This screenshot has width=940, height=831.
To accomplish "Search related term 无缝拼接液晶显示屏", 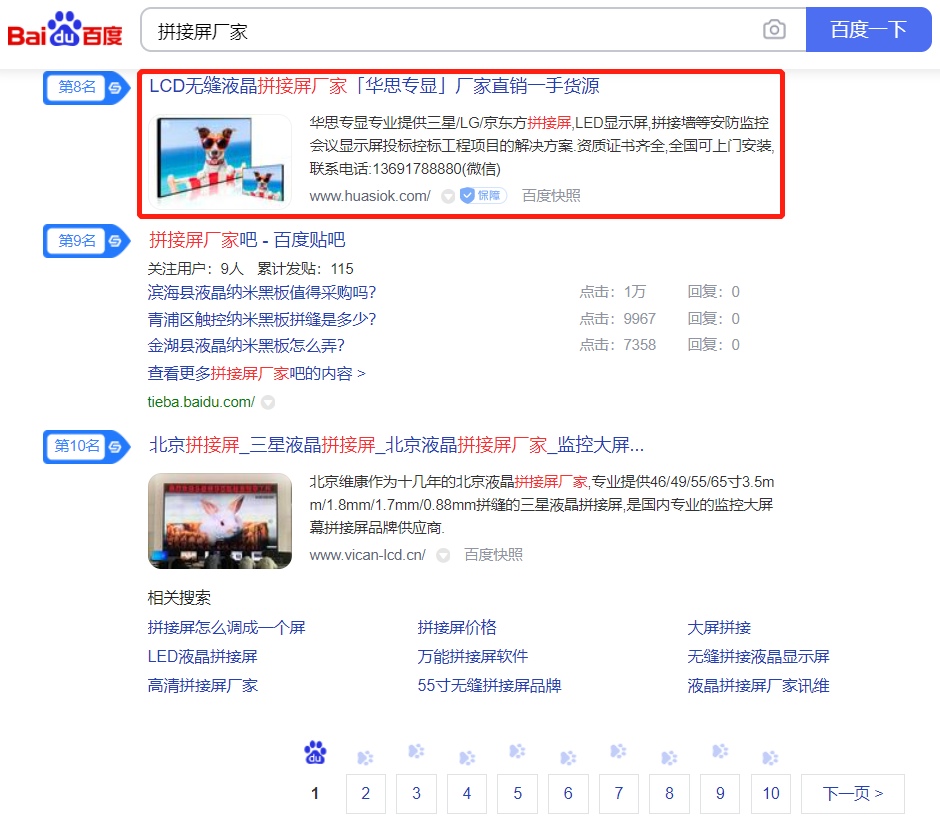I will coord(758,657).
